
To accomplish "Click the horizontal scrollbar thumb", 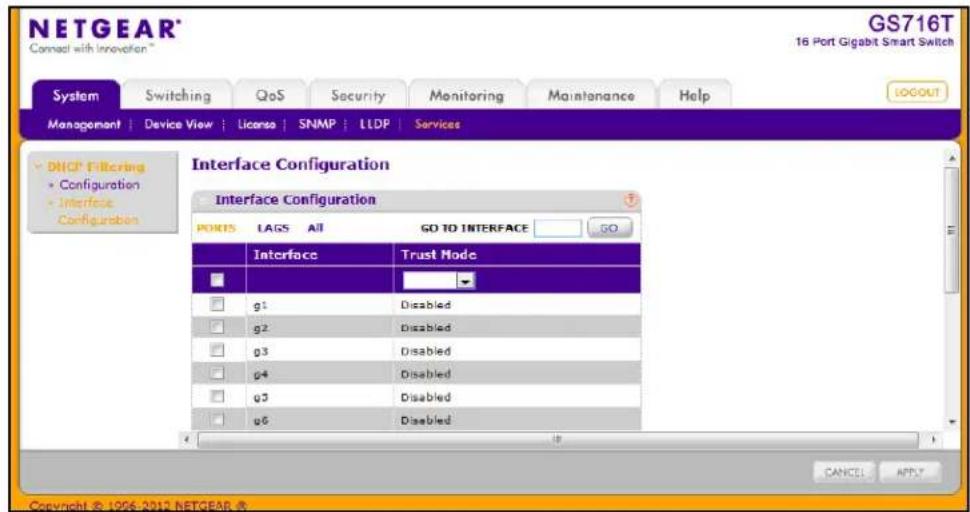I will [x=558, y=440].
